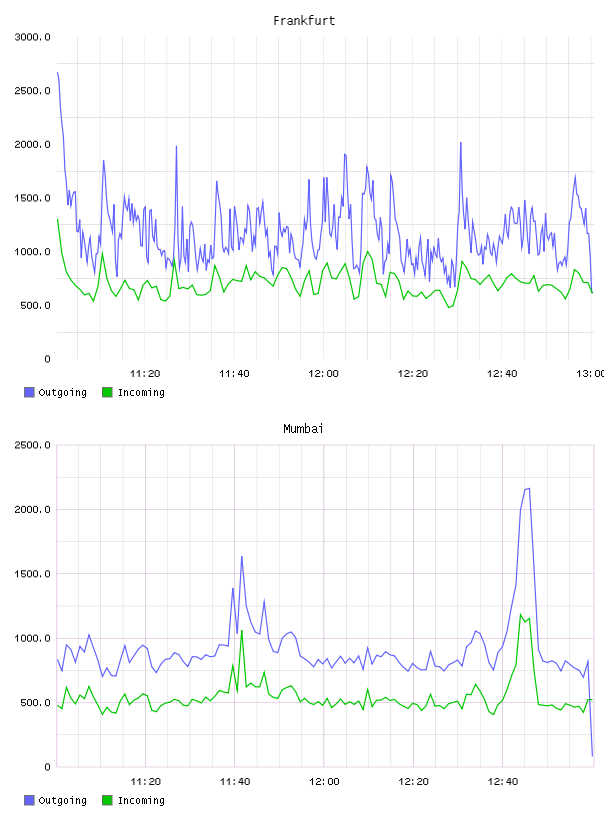The image size is (608, 816).
Task: Click Mumbai's 12:00 time axis label
Action: [x=324, y=782]
